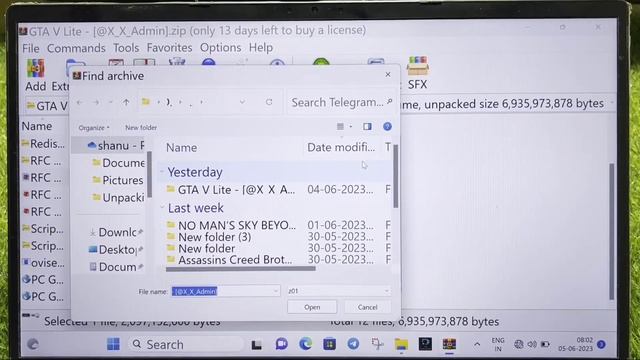Open the WinRAR address bar dropdown arrow
Image resolution: width=640 pixels, height=360 pixels.
point(612,103)
